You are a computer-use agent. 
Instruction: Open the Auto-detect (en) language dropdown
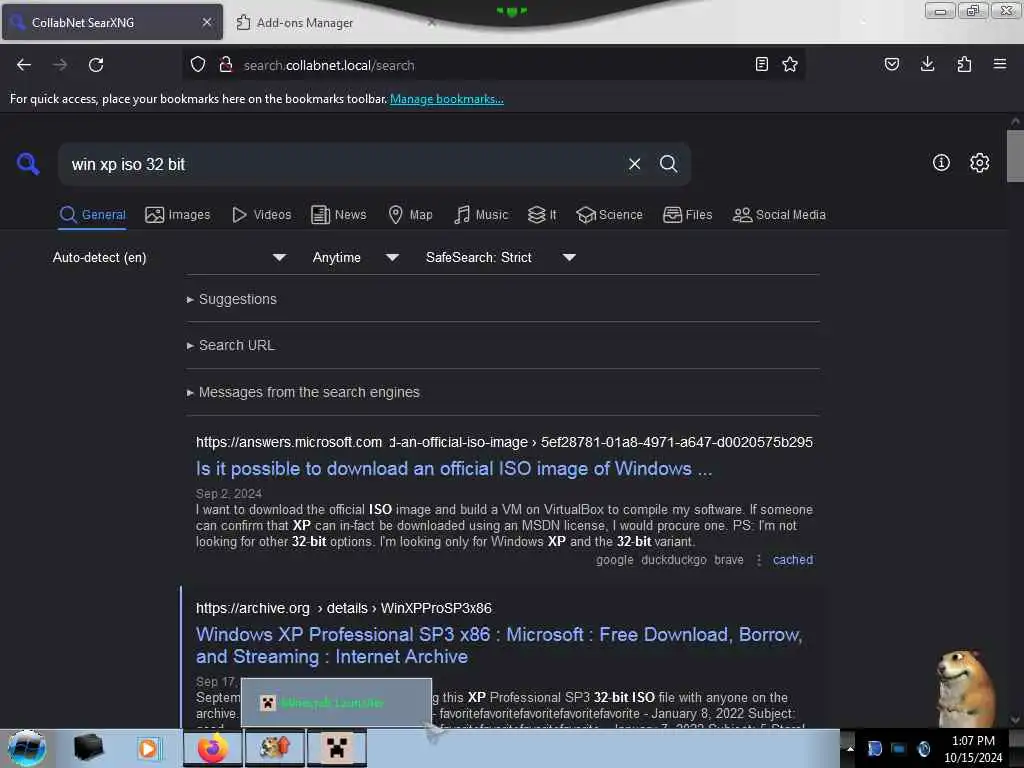coord(169,257)
